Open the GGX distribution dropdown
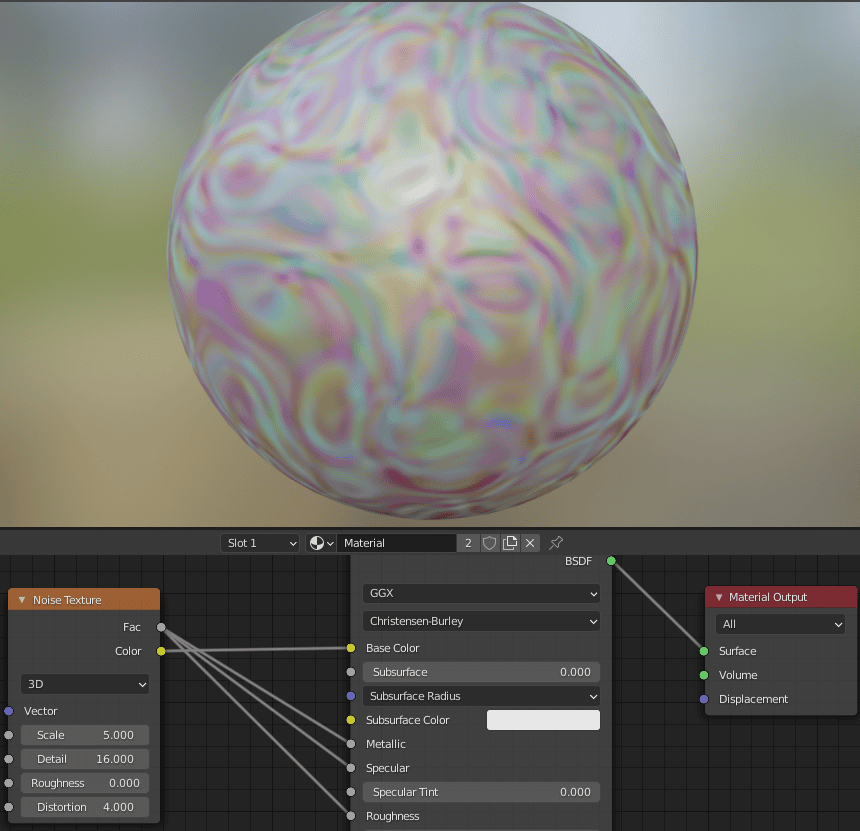This screenshot has width=860, height=831. [x=481, y=593]
